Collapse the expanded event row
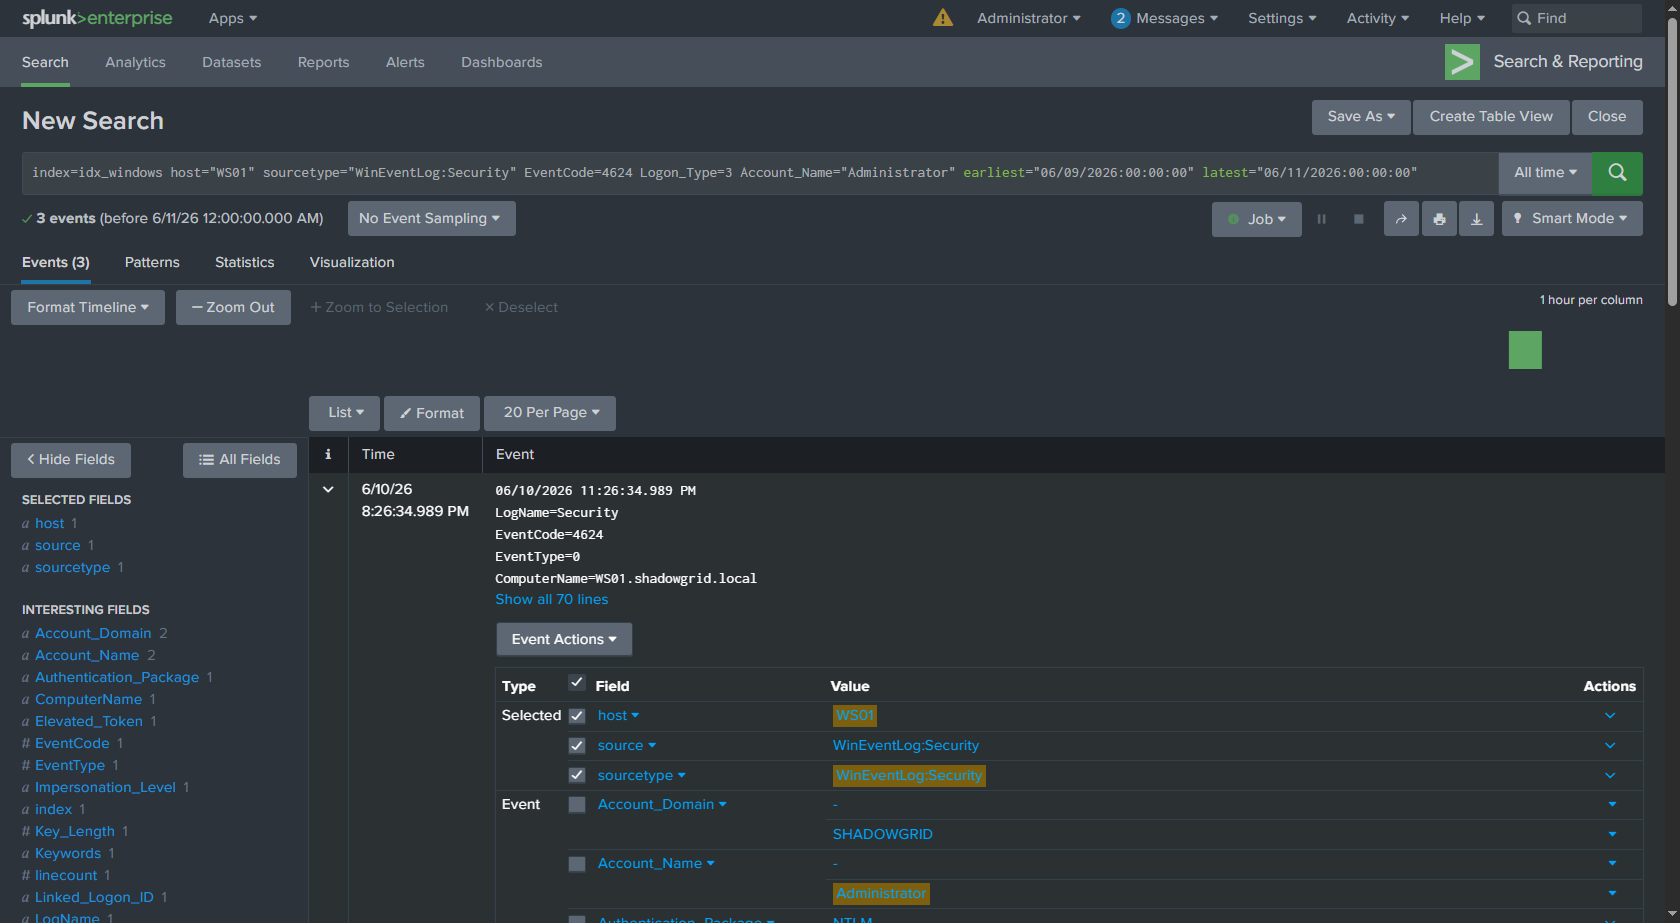 [x=328, y=490]
